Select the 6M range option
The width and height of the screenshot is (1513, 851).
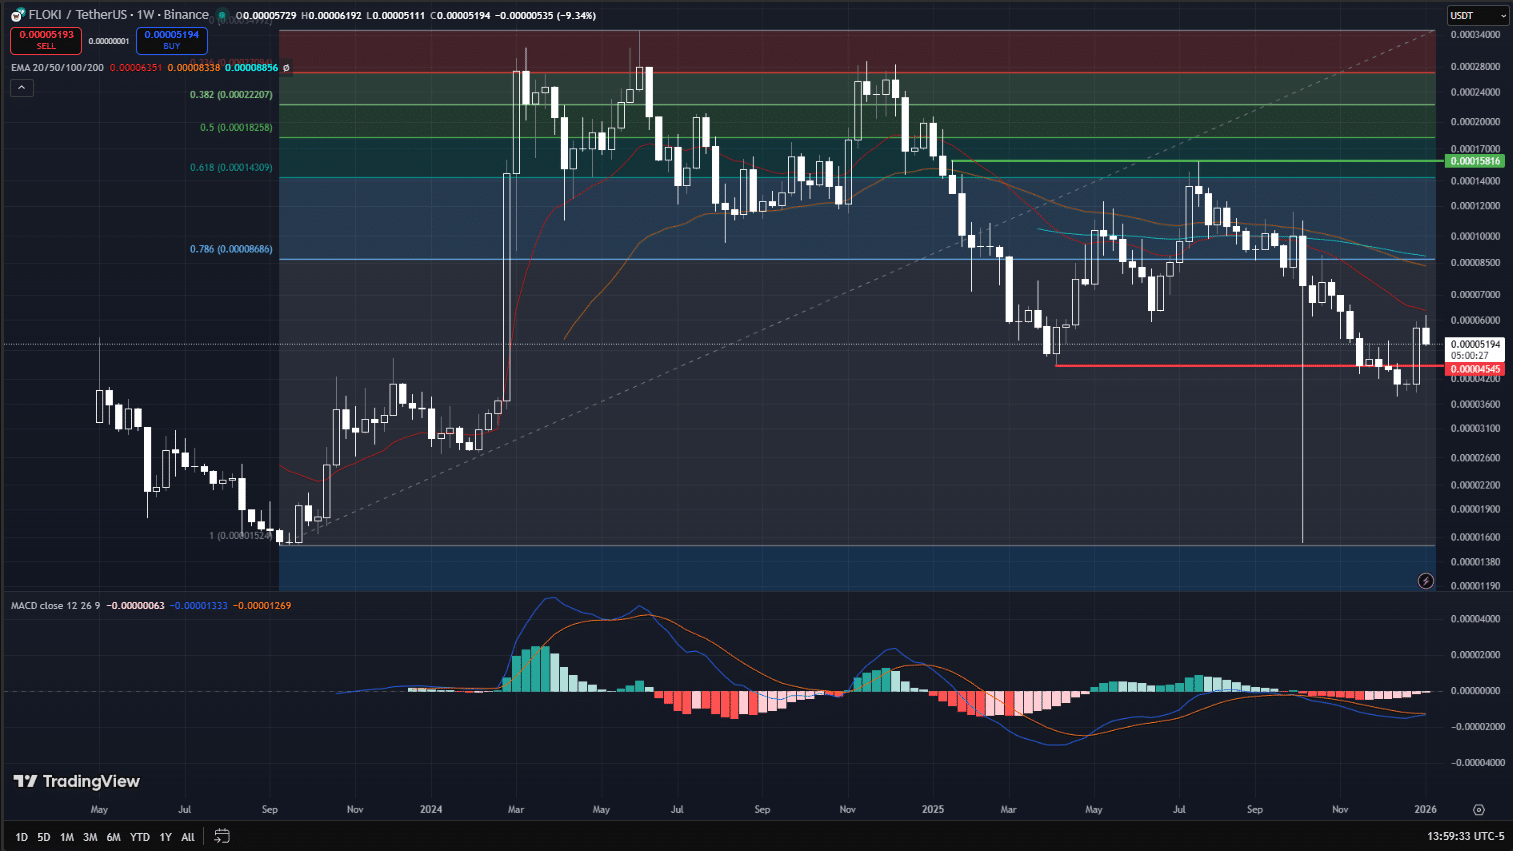112,836
